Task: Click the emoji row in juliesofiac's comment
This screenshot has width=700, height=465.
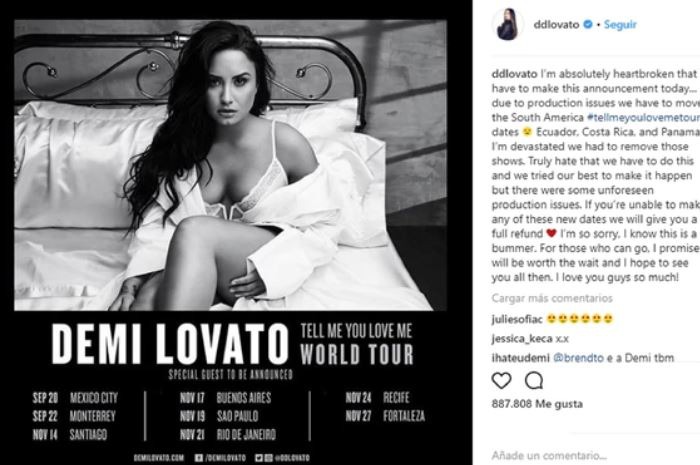Action: click(x=580, y=320)
